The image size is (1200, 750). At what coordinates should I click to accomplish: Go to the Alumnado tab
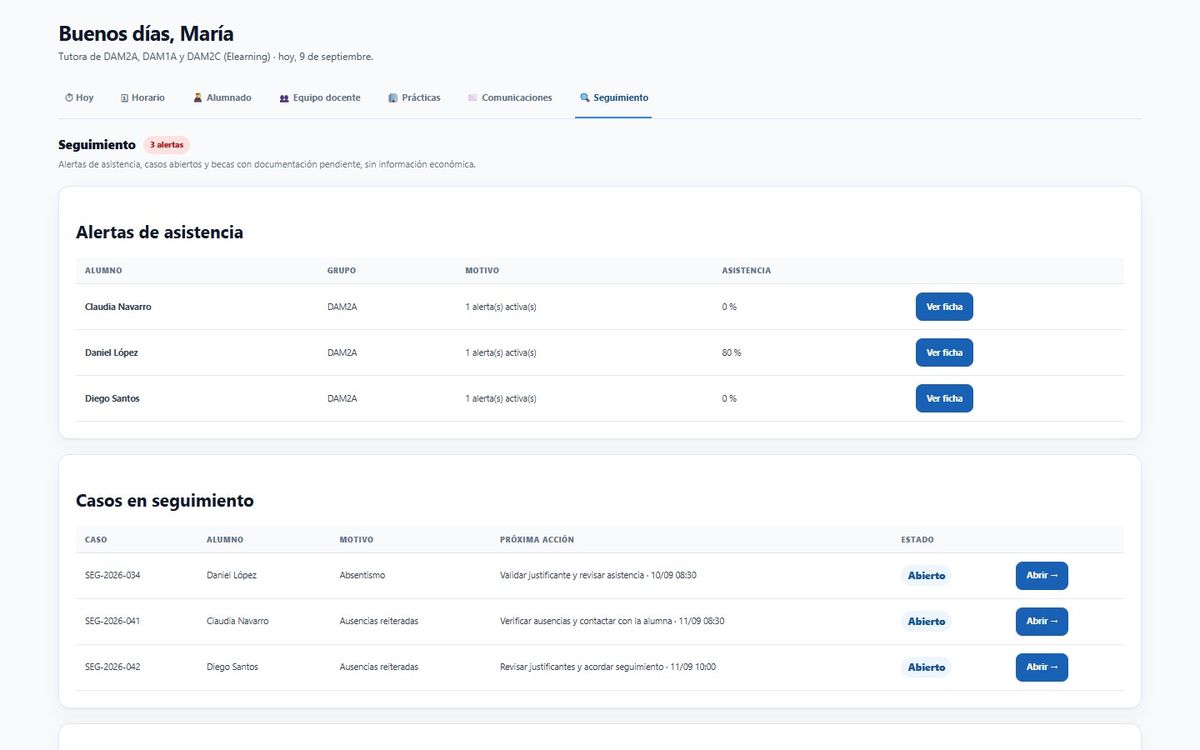[x=223, y=98]
